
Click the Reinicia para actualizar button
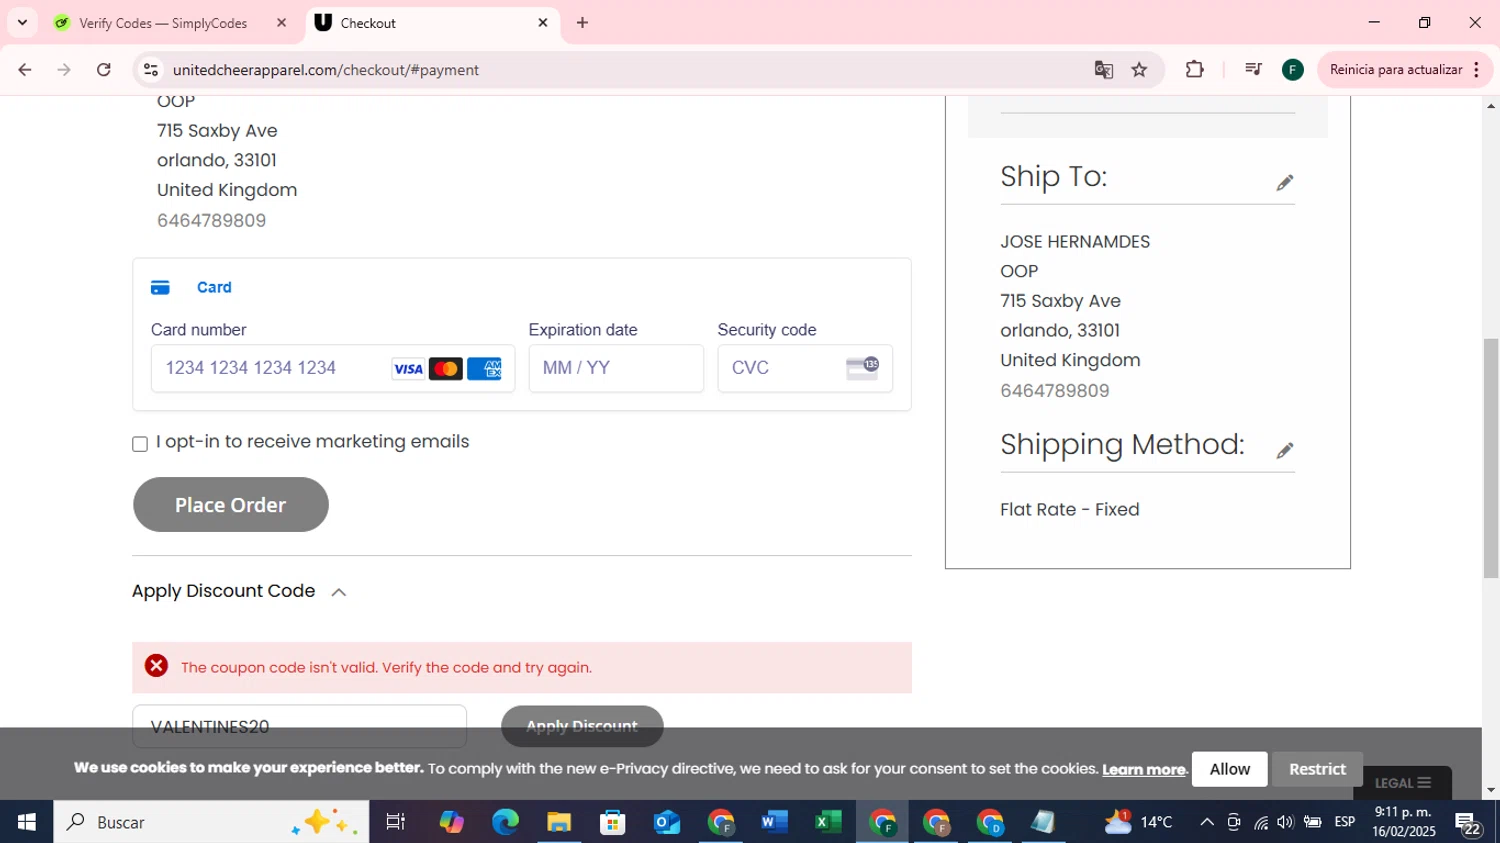[x=1395, y=70]
